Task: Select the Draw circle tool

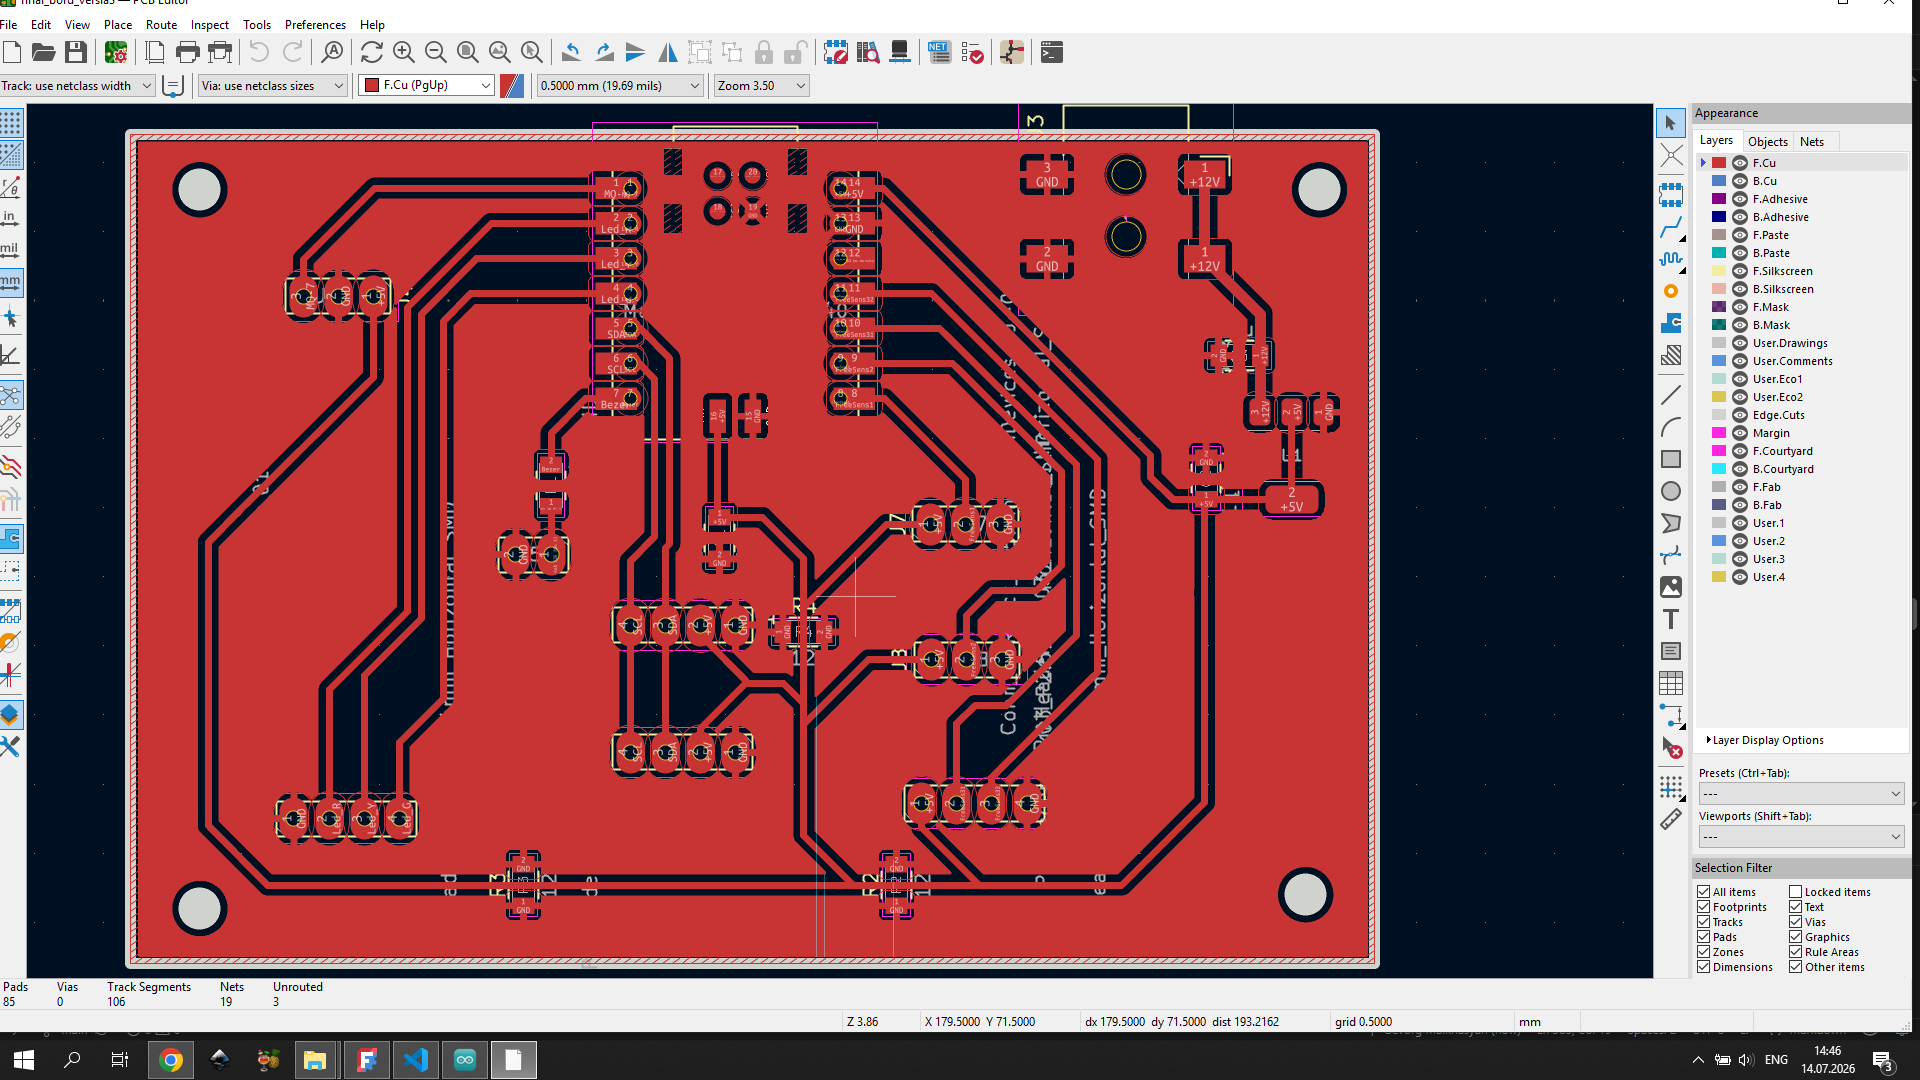Action: pos(1671,491)
